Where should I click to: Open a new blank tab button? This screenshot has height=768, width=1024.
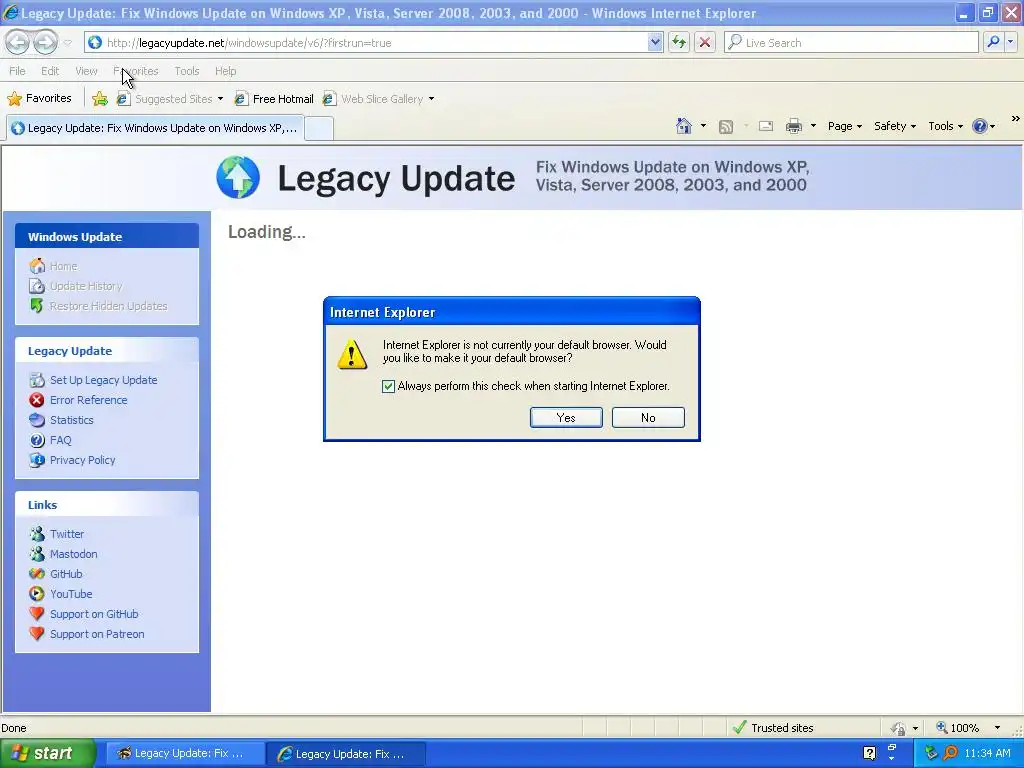319,128
